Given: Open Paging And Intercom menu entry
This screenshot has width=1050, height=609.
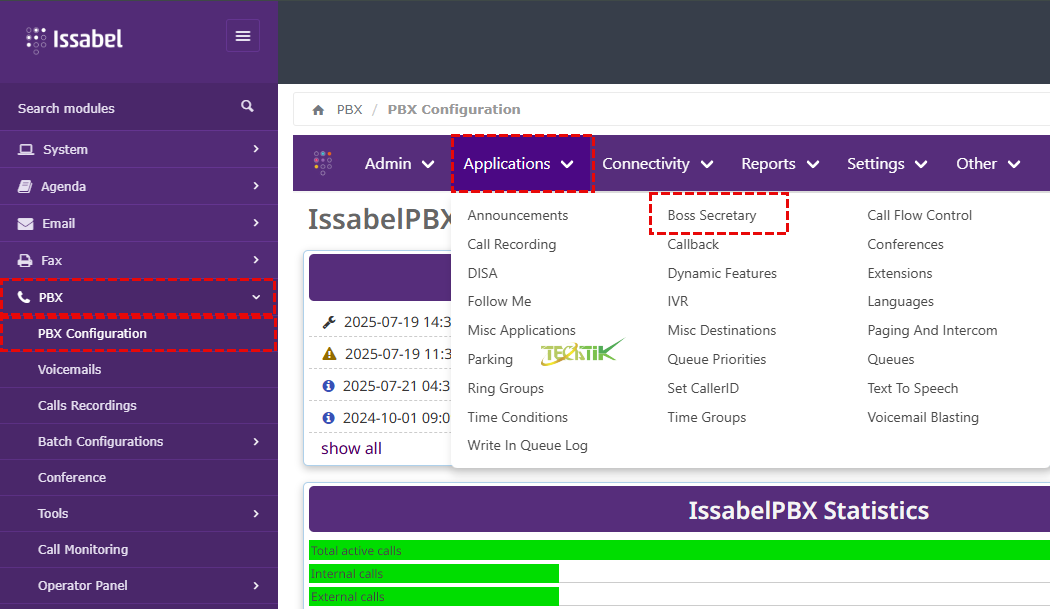Looking at the screenshot, I should [x=932, y=330].
